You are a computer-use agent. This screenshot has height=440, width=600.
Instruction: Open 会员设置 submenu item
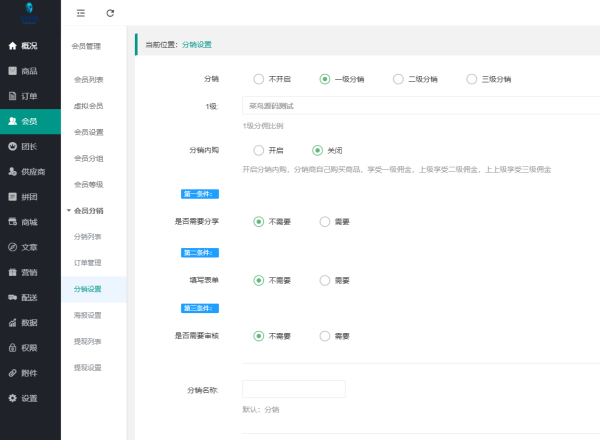pyautogui.click(x=88, y=132)
